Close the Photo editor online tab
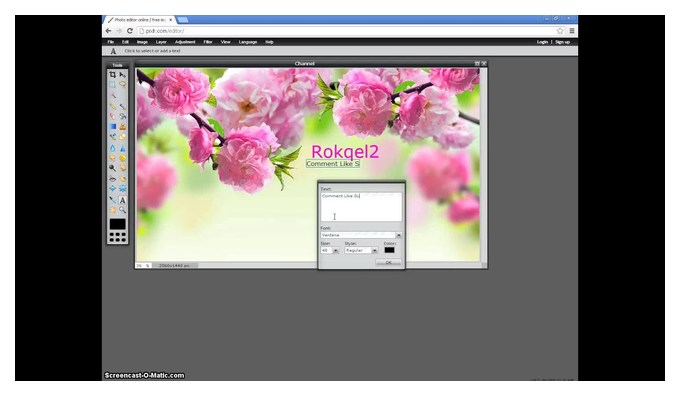The width and height of the screenshot is (680, 396). 170,20
